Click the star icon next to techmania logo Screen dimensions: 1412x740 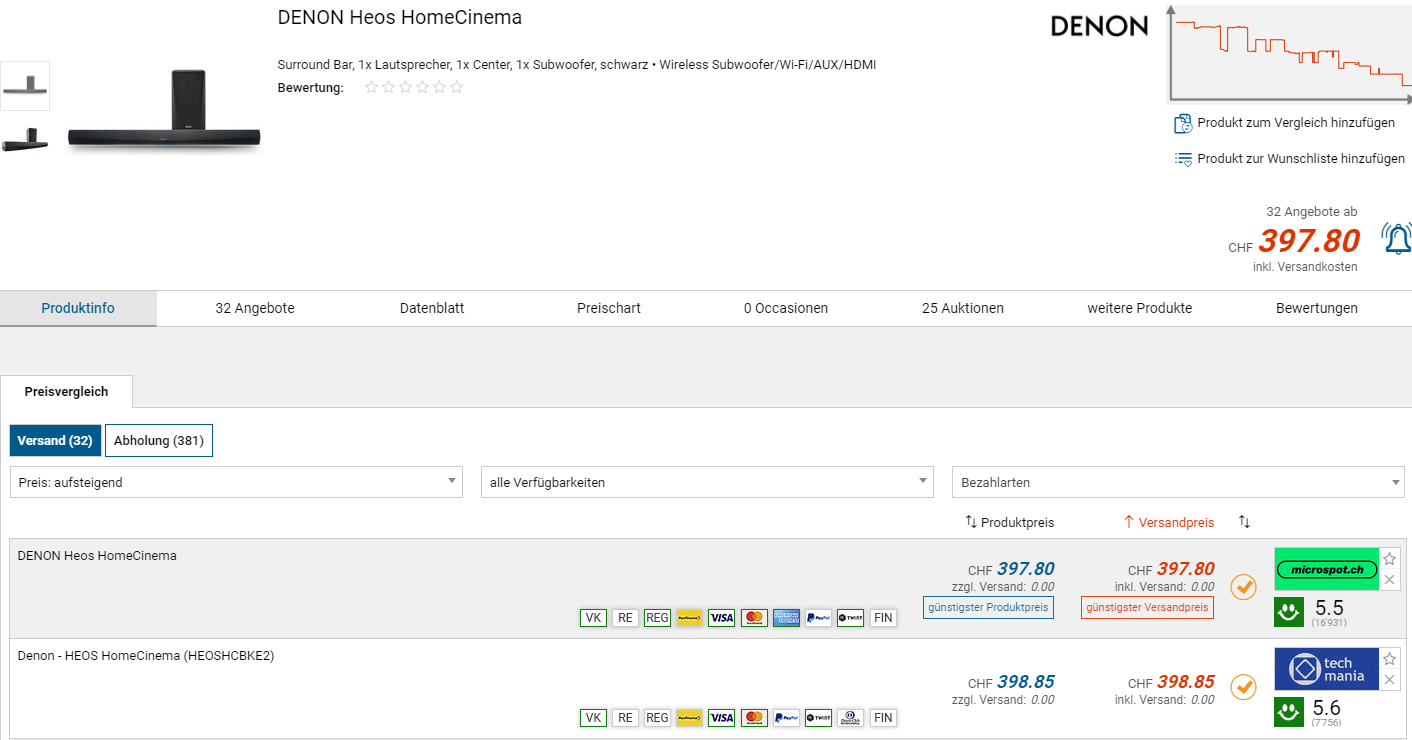coord(1389,659)
